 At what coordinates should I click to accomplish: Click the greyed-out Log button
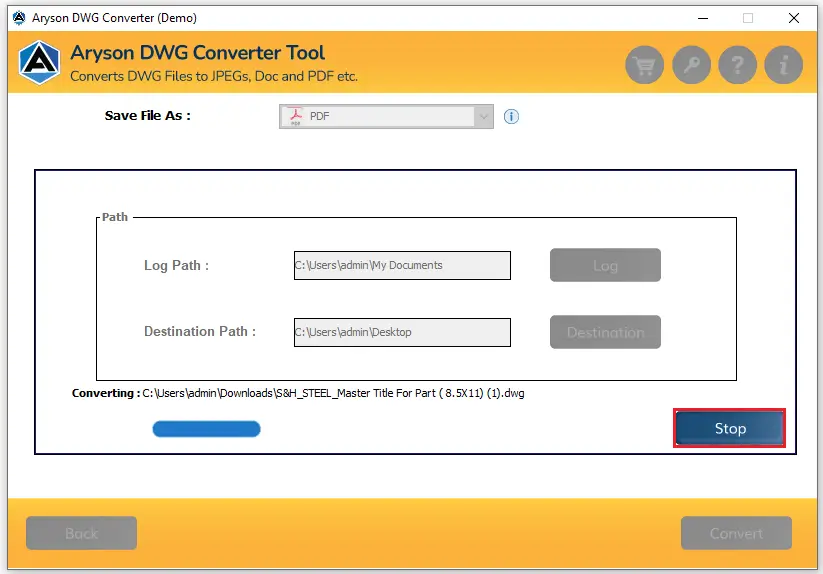tap(605, 265)
